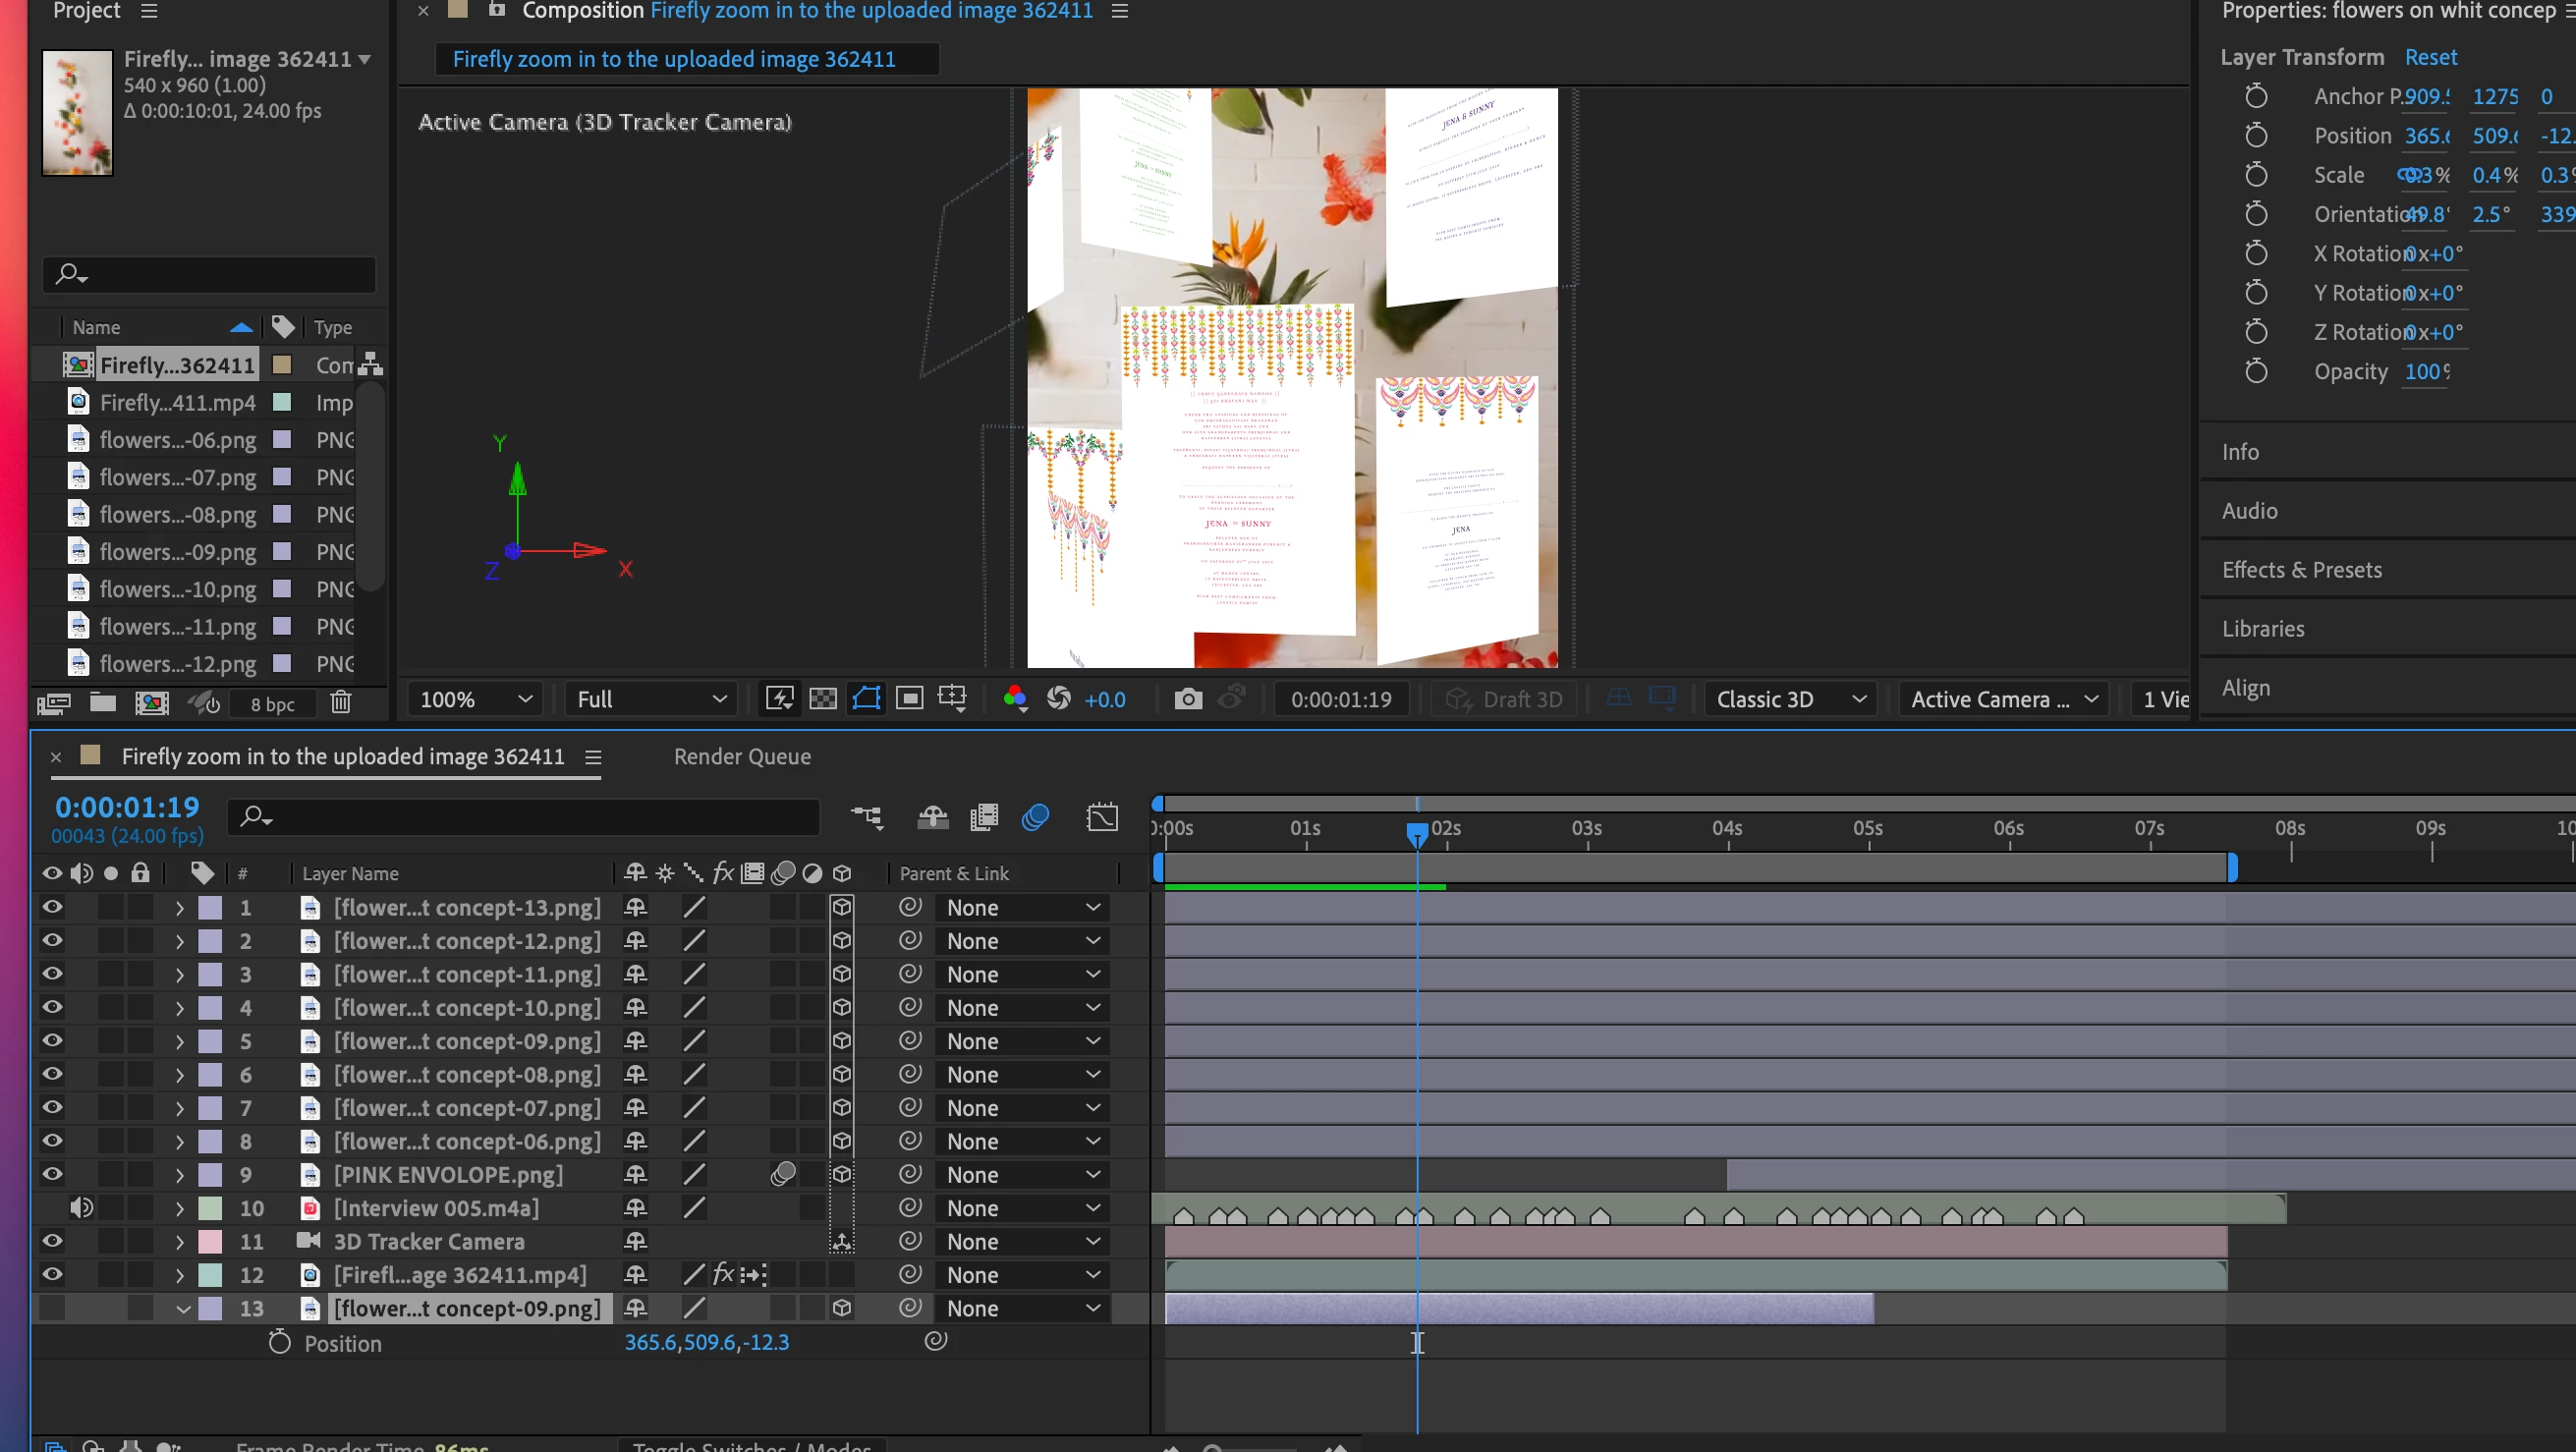2576x1452 pixels.
Task: Click the Graph Editor icon in timeline
Action: click(x=1102, y=817)
